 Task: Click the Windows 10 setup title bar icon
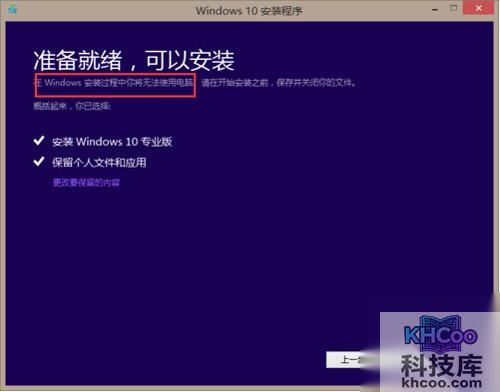12,10
